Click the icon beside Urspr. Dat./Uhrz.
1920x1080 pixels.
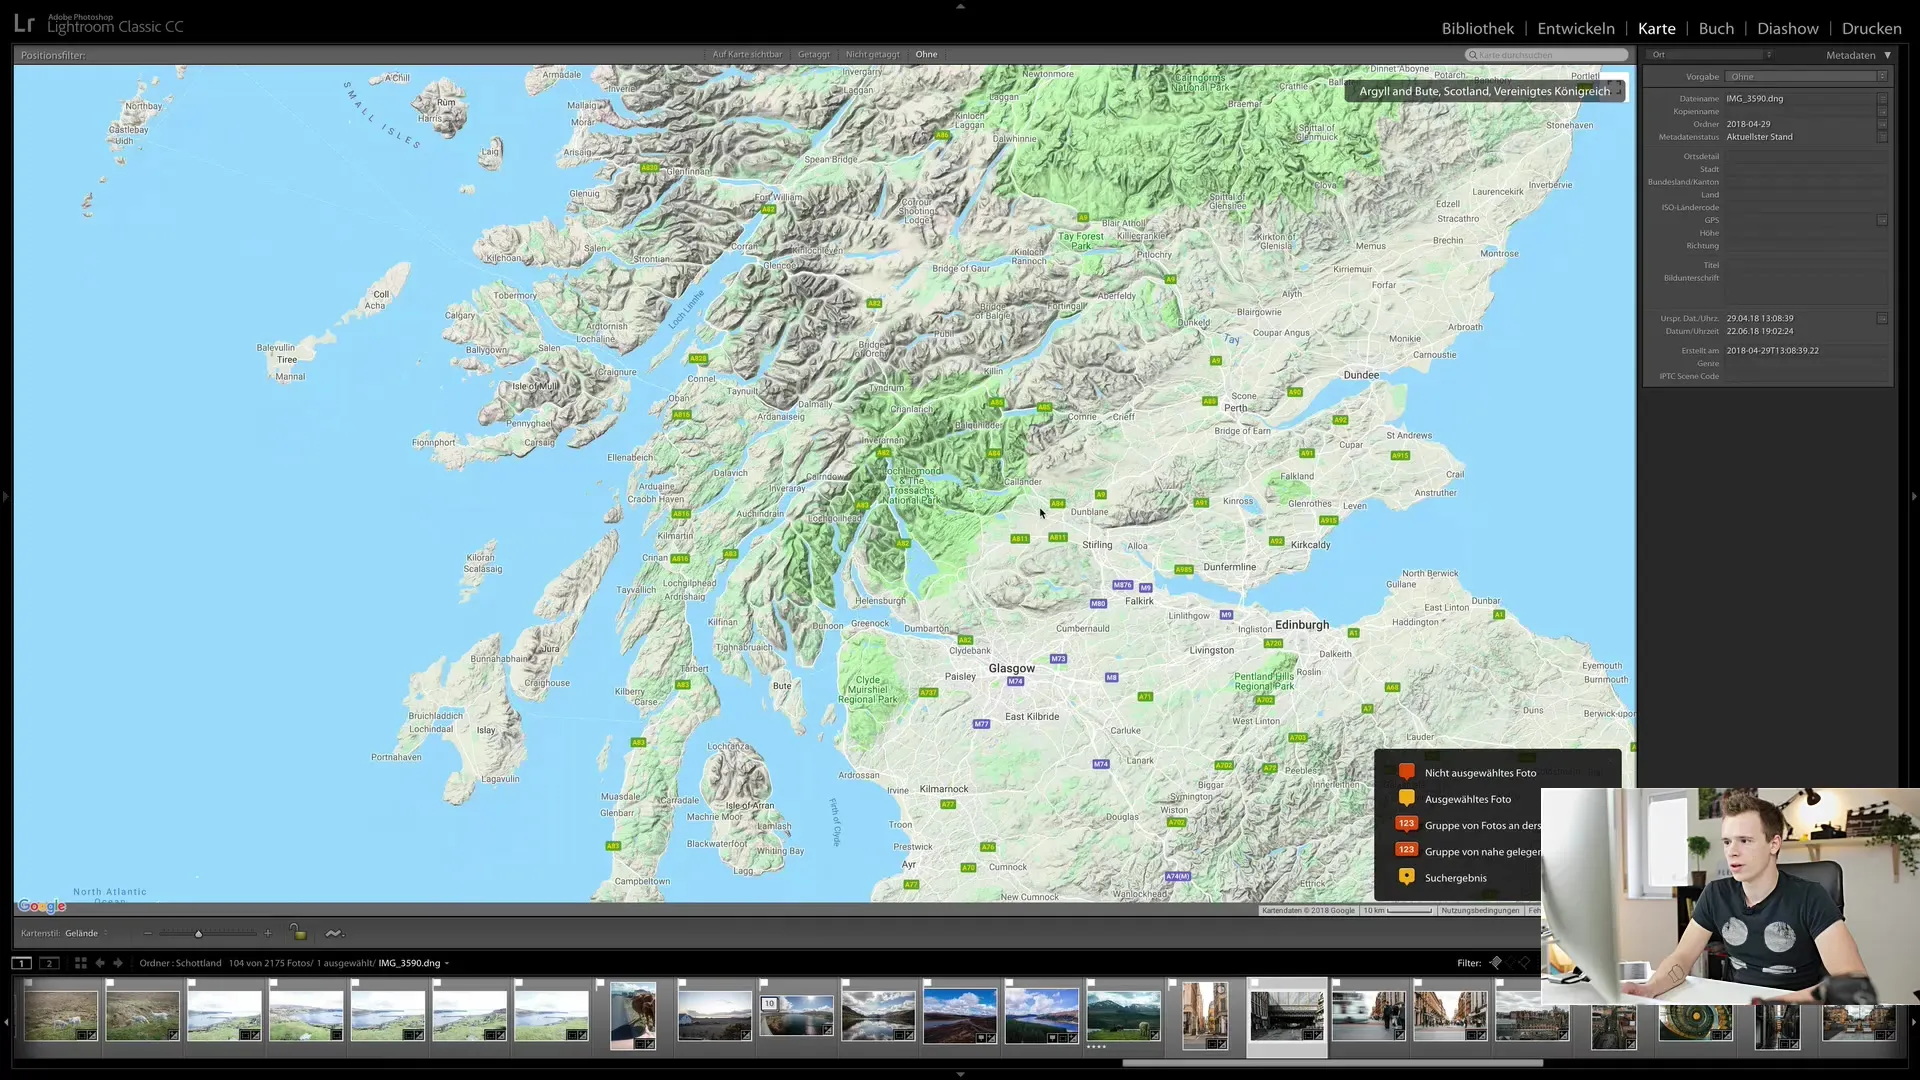[x=1882, y=319]
